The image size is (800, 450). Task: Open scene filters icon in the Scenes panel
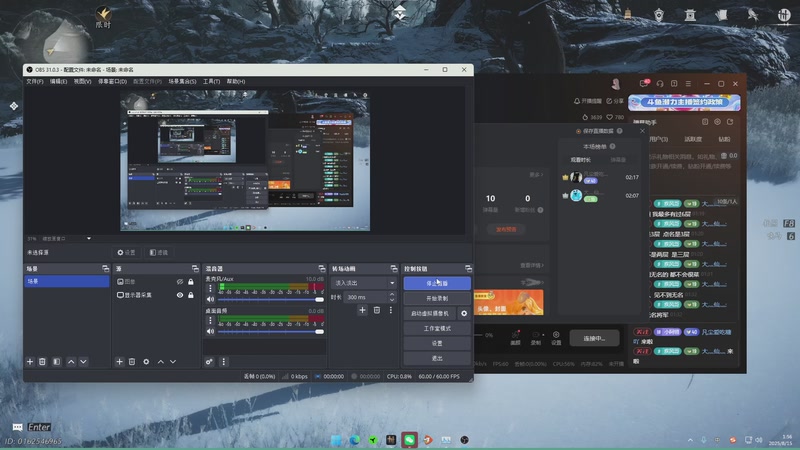click(x=57, y=361)
